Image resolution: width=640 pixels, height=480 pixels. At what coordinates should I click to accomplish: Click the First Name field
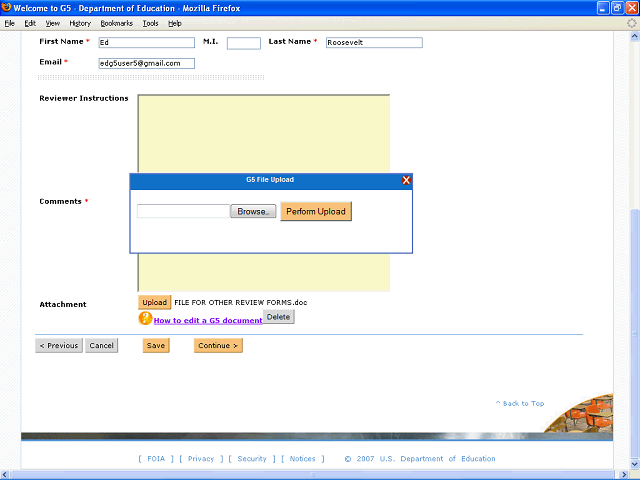point(147,42)
